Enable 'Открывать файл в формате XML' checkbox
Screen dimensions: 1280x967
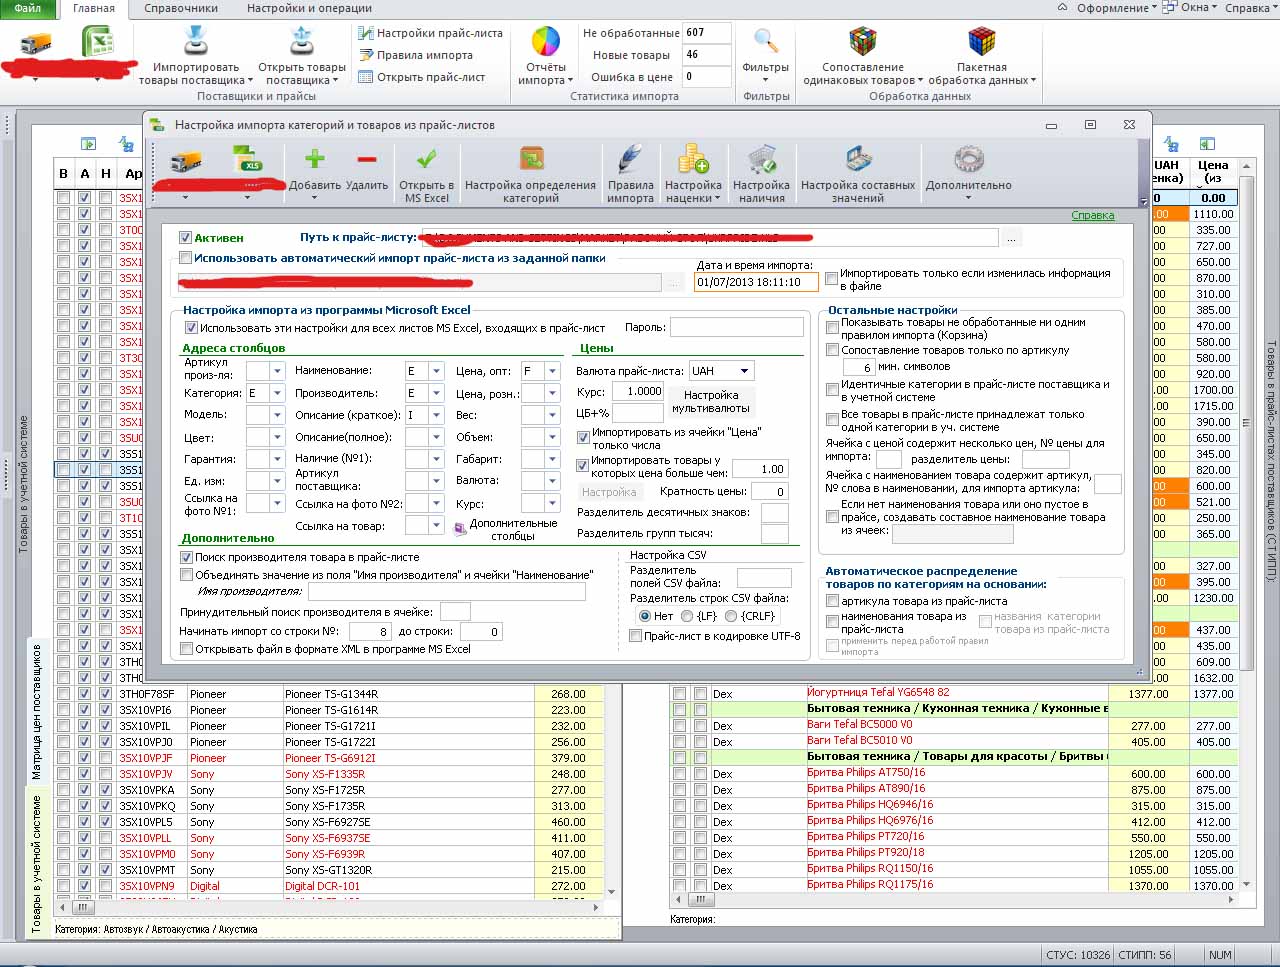(186, 649)
